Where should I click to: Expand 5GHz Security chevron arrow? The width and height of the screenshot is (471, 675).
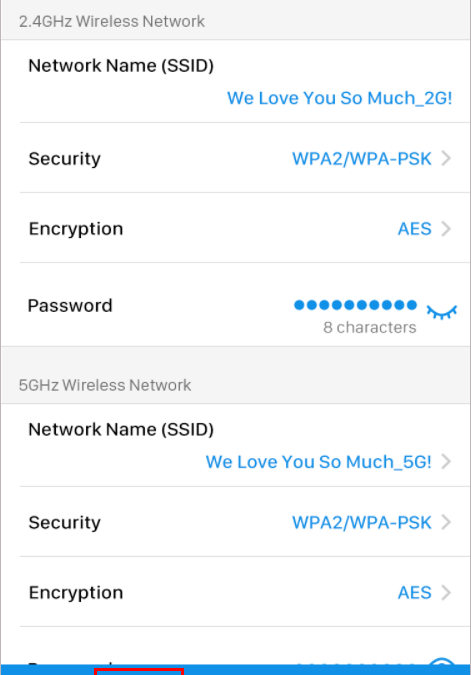[446, 522]
